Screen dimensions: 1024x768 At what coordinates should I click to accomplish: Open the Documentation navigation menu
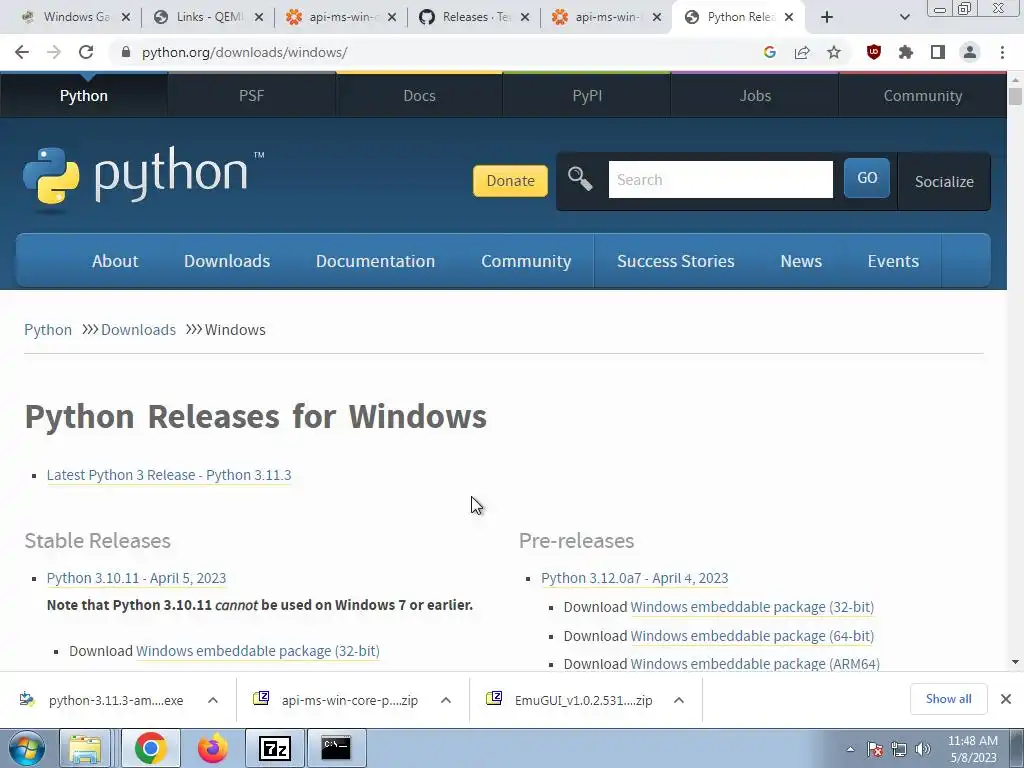point(376,261)
